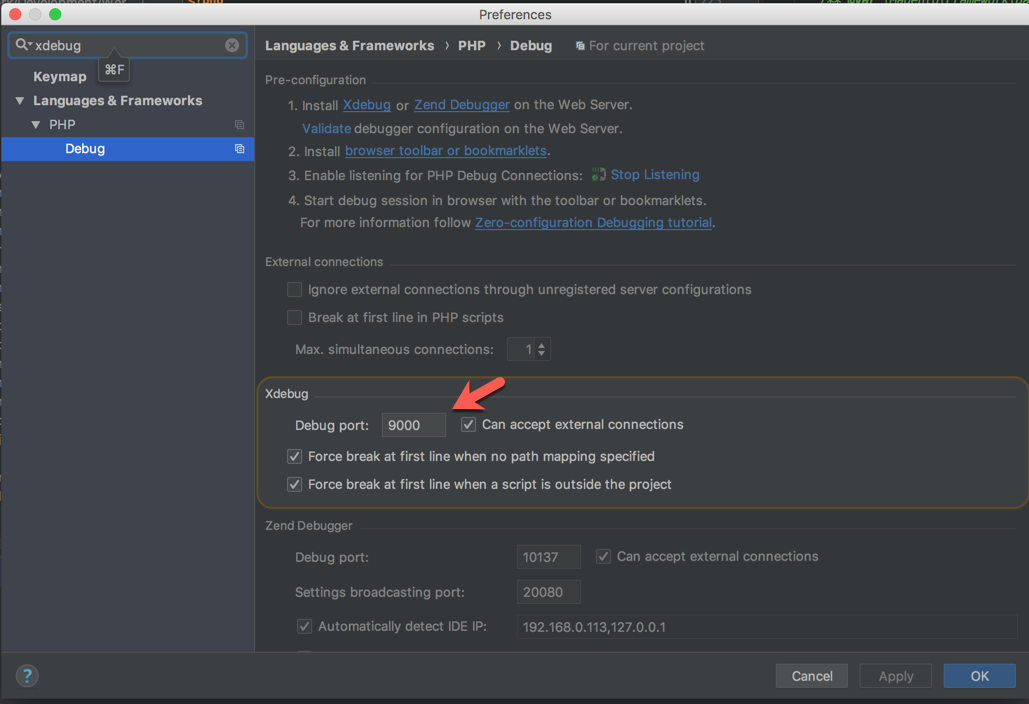Enable Ignore external connections through unregistered servers
Image resolution: width=1029 pixels, height=704 pixels.
click(295, 289)
